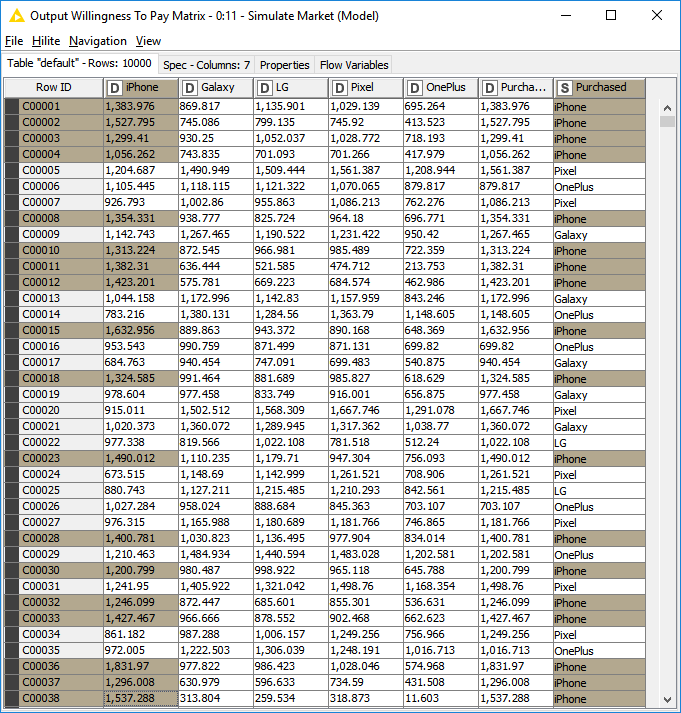
Task: Click iPhone cell 1,537.288 in row C00038
Action: 141,698
